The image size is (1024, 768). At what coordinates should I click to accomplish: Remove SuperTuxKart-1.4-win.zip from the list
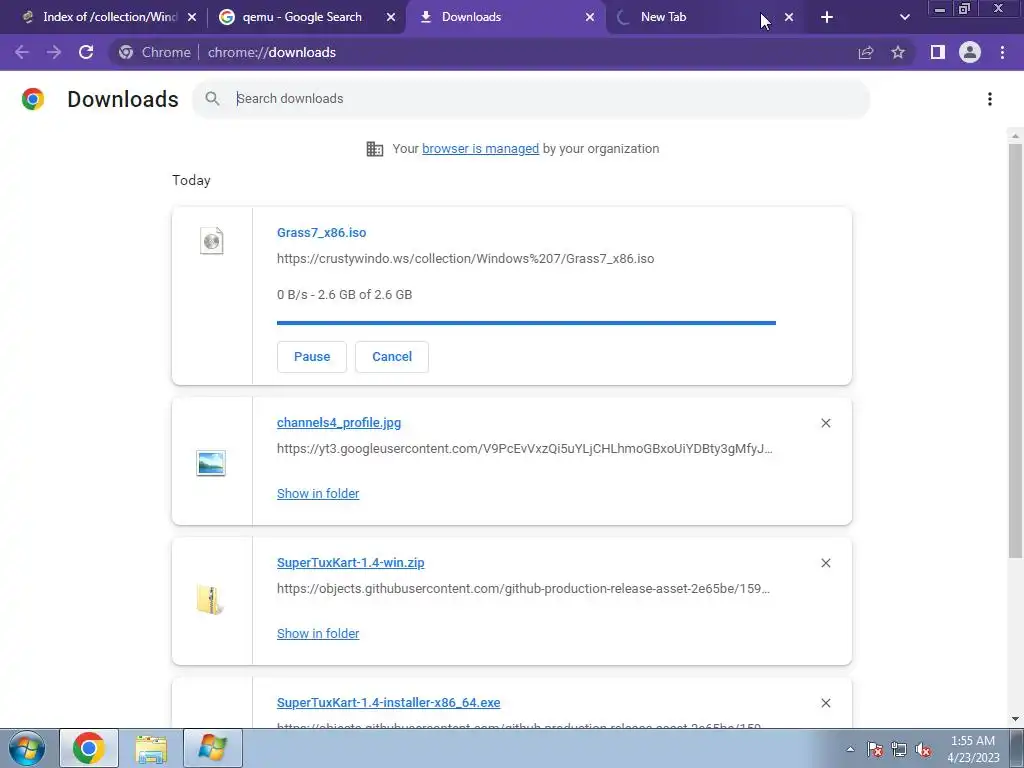(x=826, y=563)
